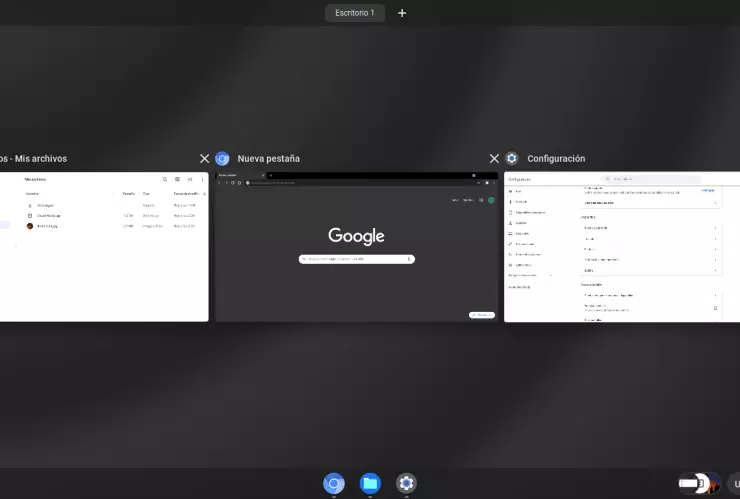Click the Mis archivos window title
This screenshot has width=740, height=499.
click(34, 159)
